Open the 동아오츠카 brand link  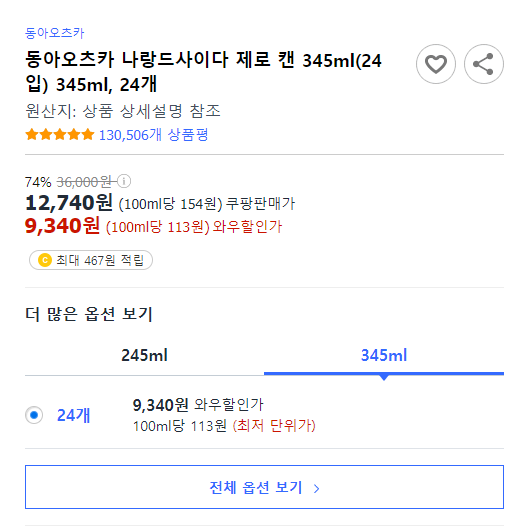[x=54, y=33]
